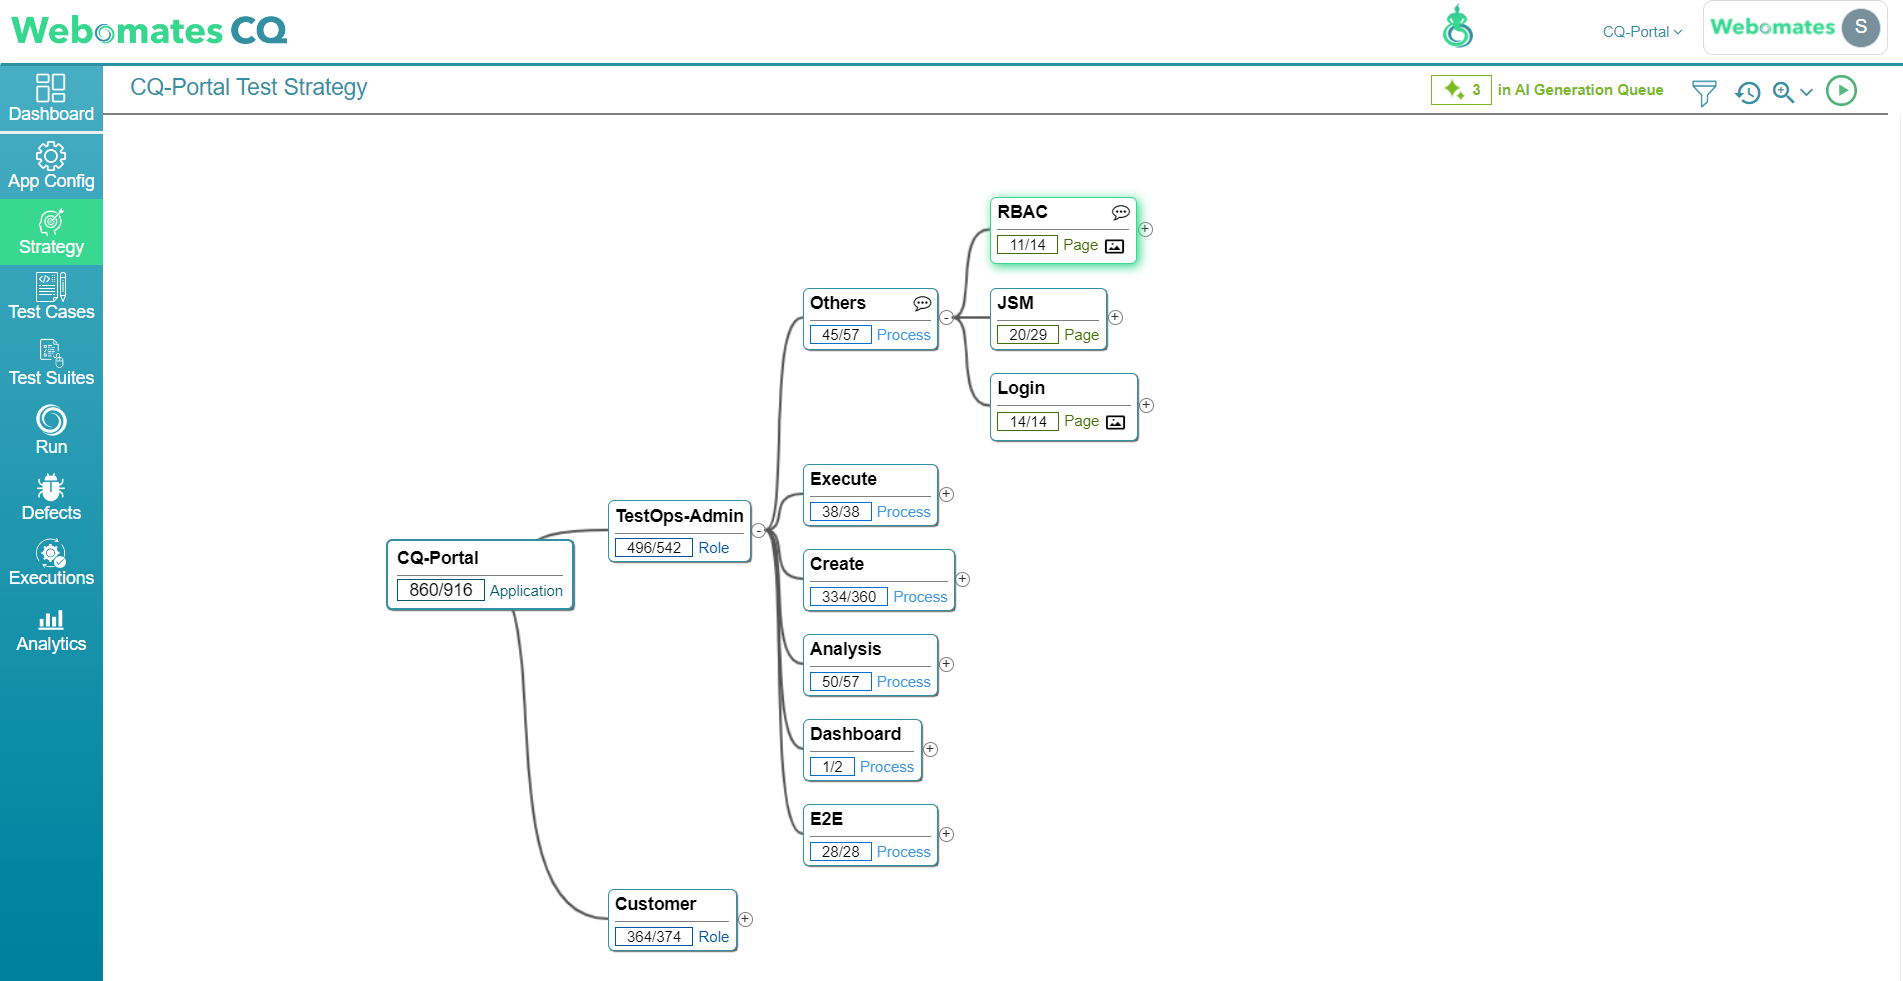
Task: Select the Strategy sidebar item
Action: tap(51, 232)
